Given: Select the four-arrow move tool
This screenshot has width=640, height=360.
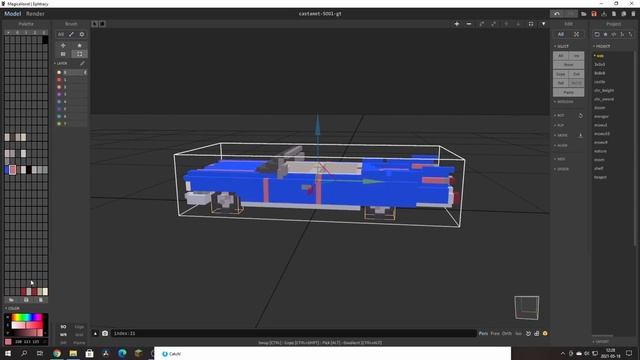Looking at the screenshot, I should (x=63, y=45).
